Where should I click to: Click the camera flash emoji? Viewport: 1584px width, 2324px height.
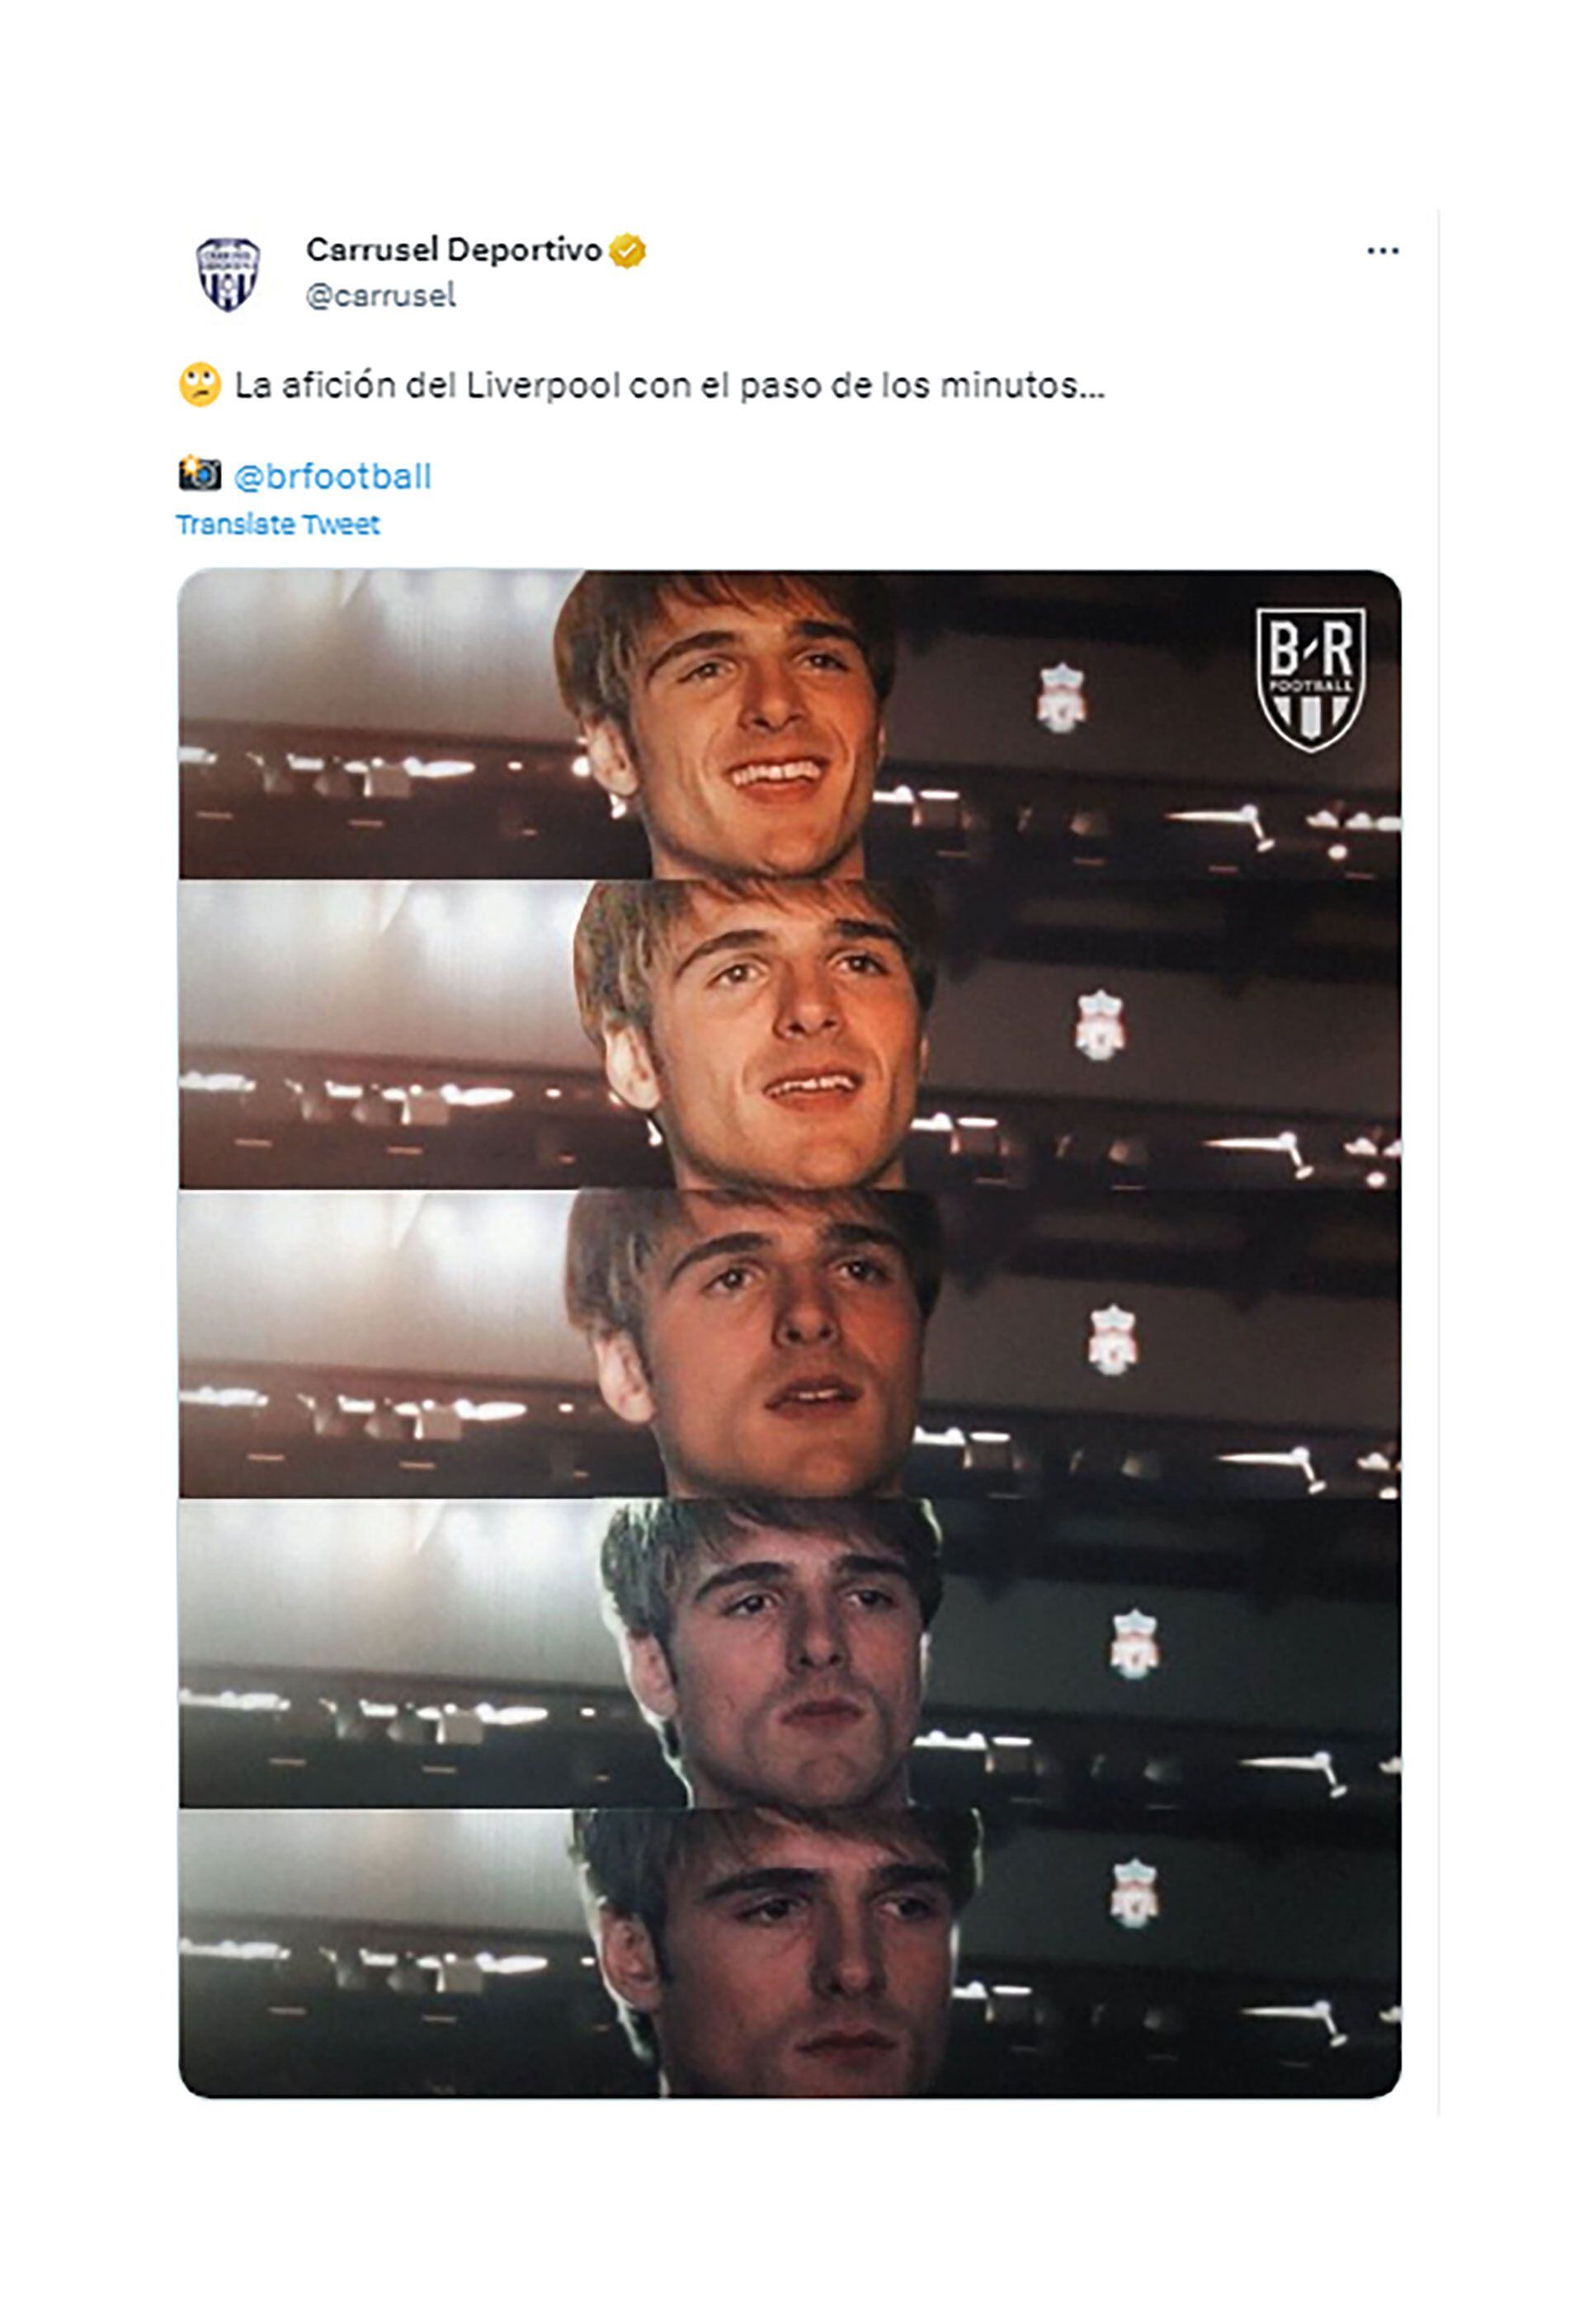[199, 473]
